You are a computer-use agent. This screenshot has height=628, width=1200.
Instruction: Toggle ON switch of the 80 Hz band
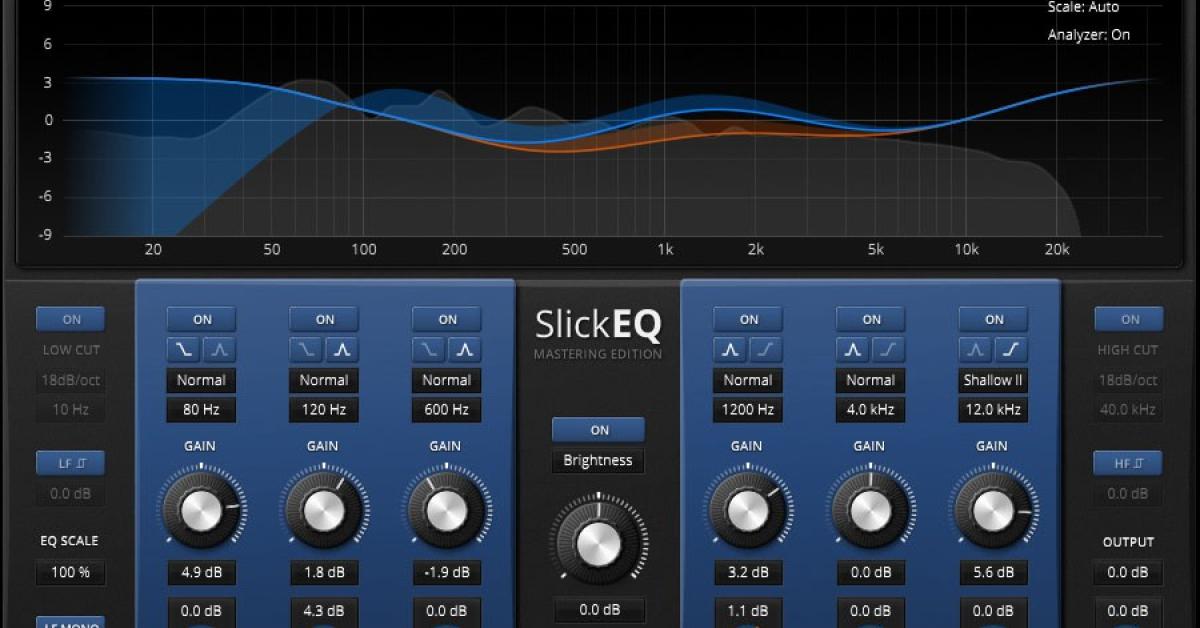(x=202, y=320)
